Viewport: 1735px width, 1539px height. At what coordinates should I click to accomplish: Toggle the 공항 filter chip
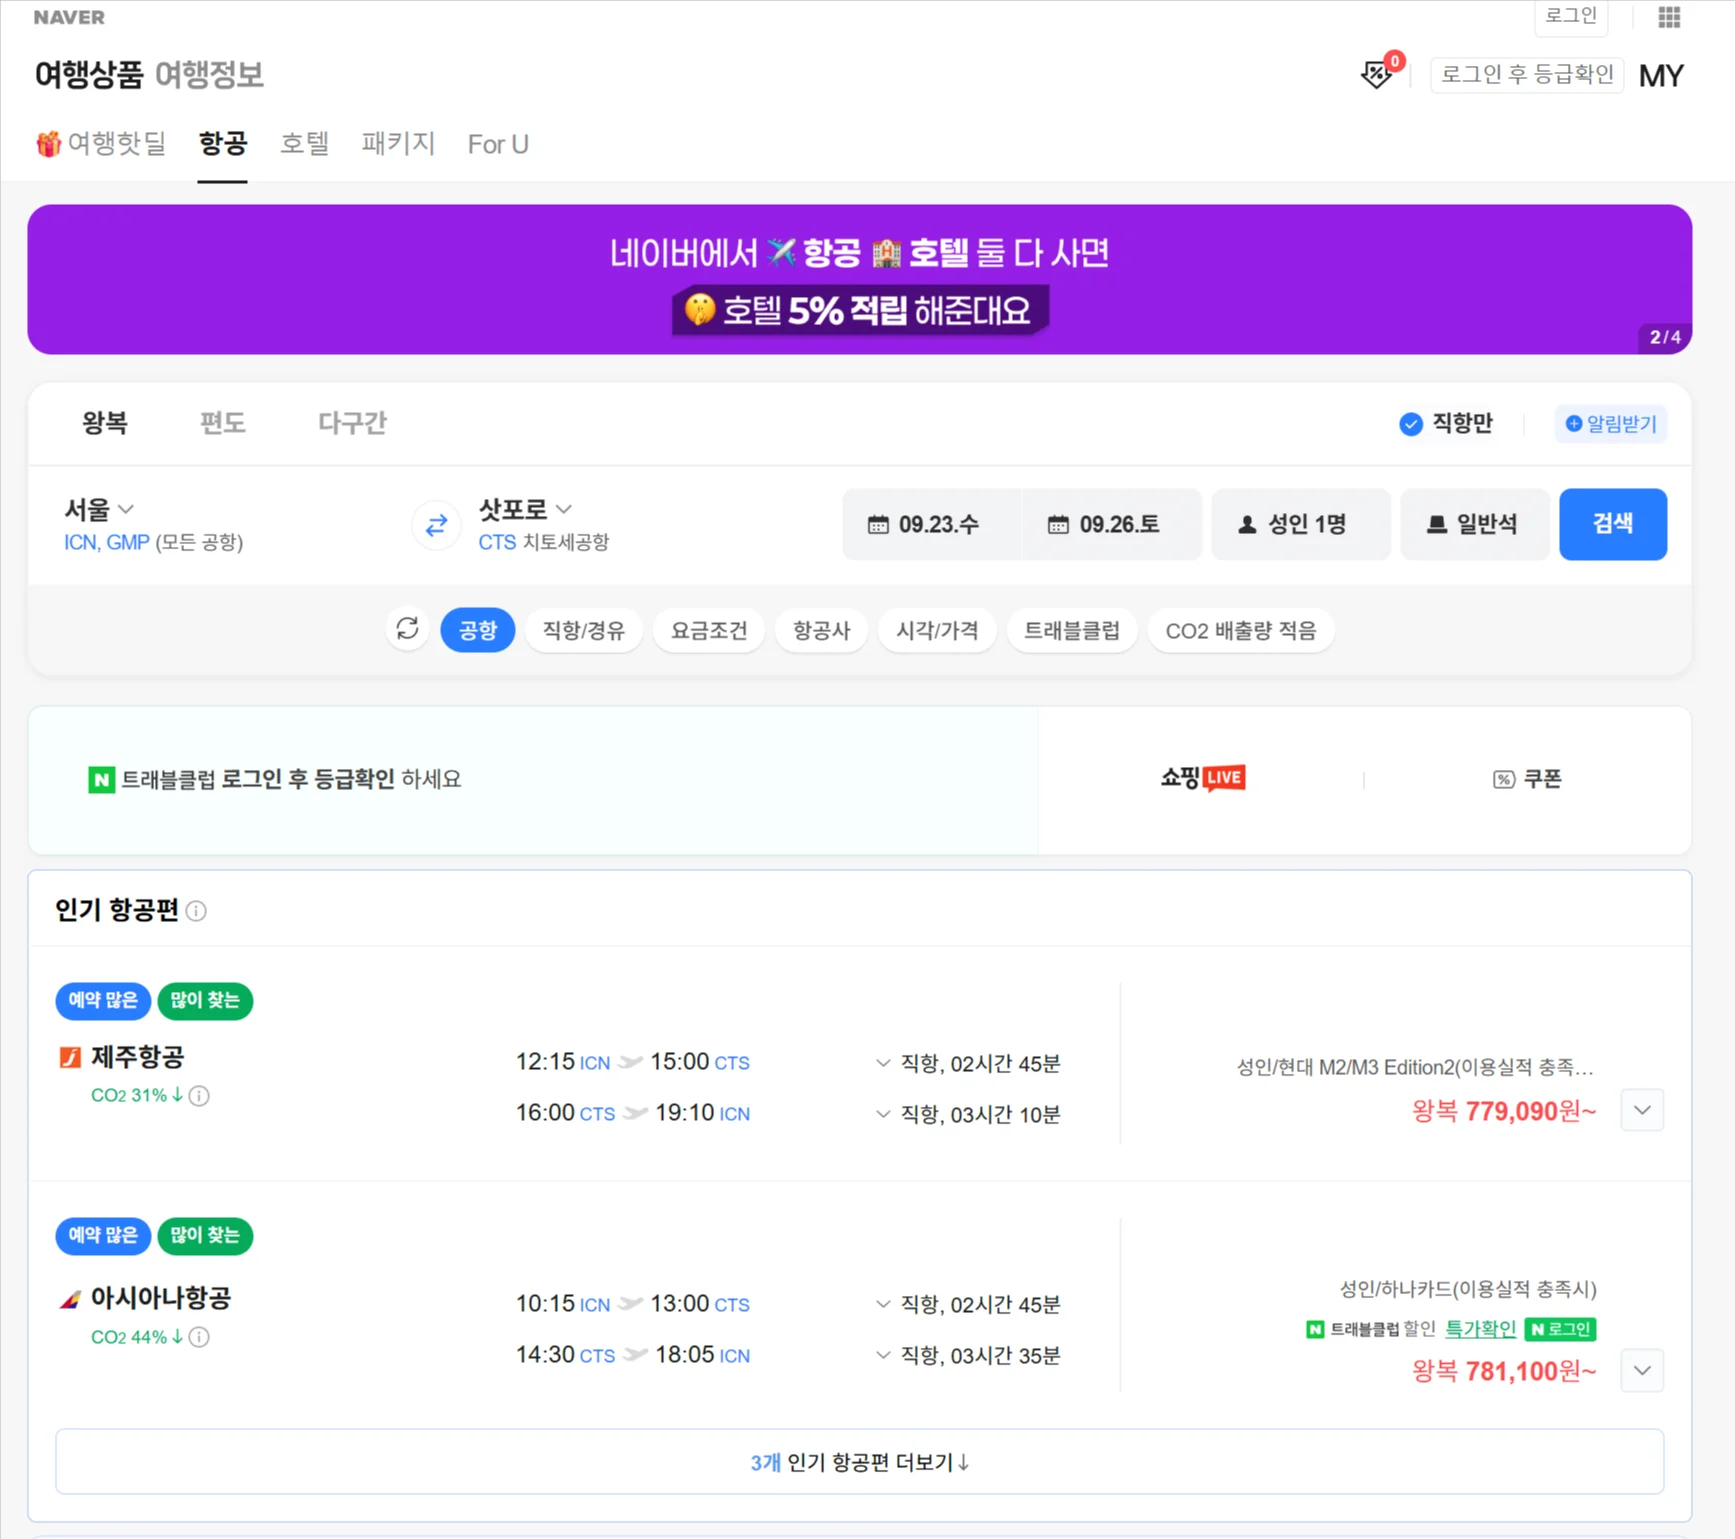[477, 630]
